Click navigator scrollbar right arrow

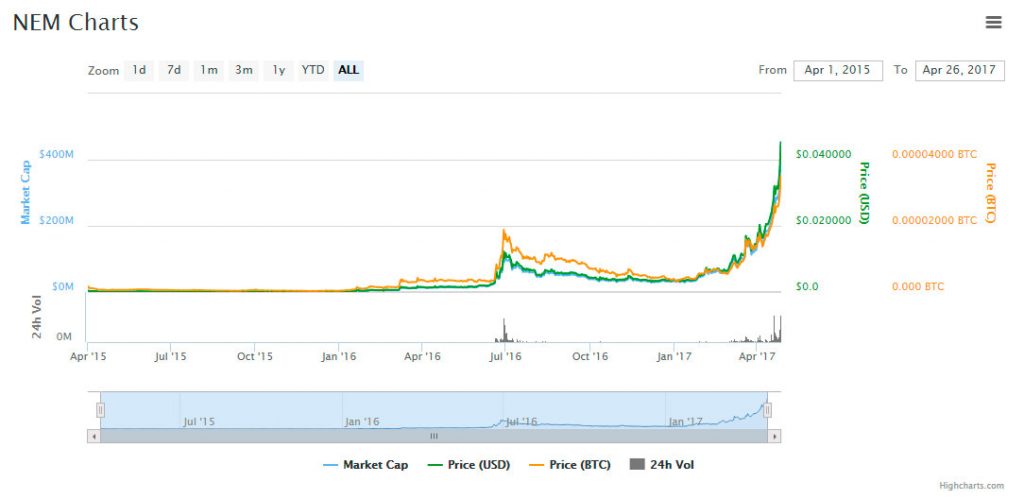click(x=775, y=436)
